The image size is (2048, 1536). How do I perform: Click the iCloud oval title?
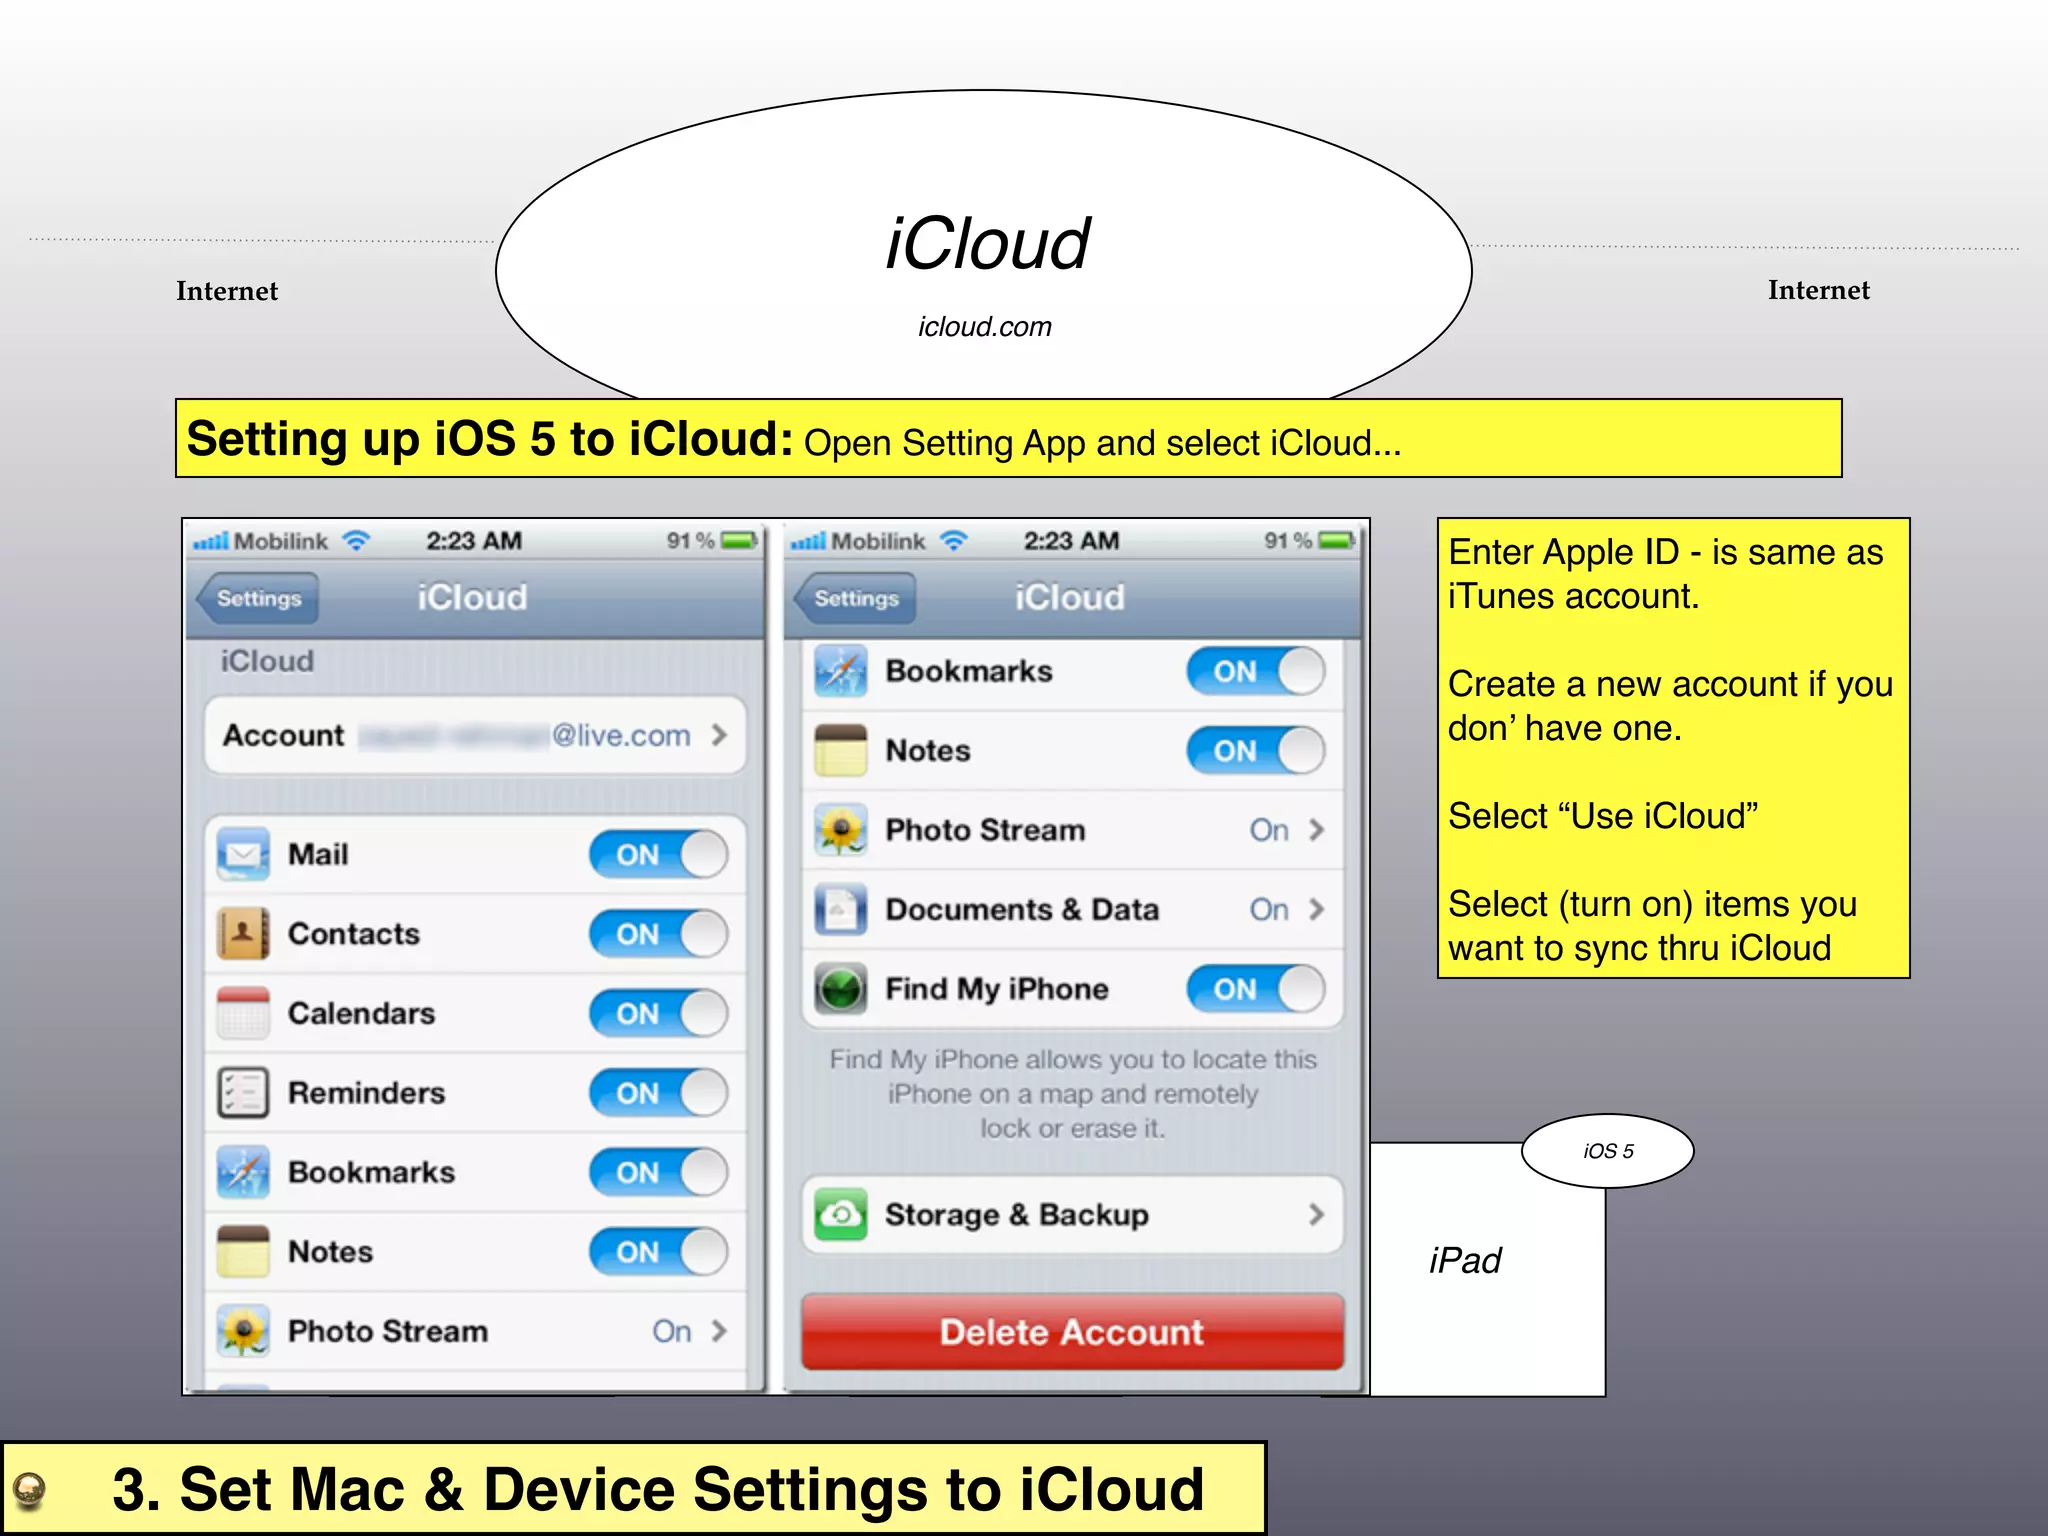pos(988,244)
